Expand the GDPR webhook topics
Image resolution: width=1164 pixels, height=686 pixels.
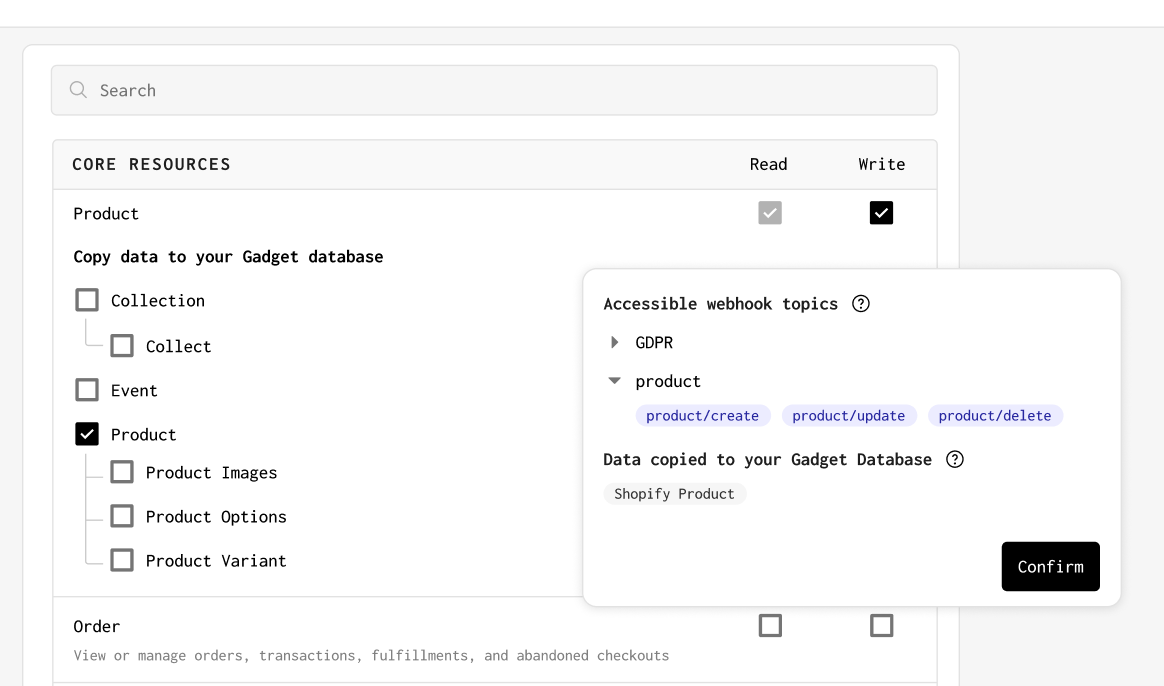pos(615,342)
